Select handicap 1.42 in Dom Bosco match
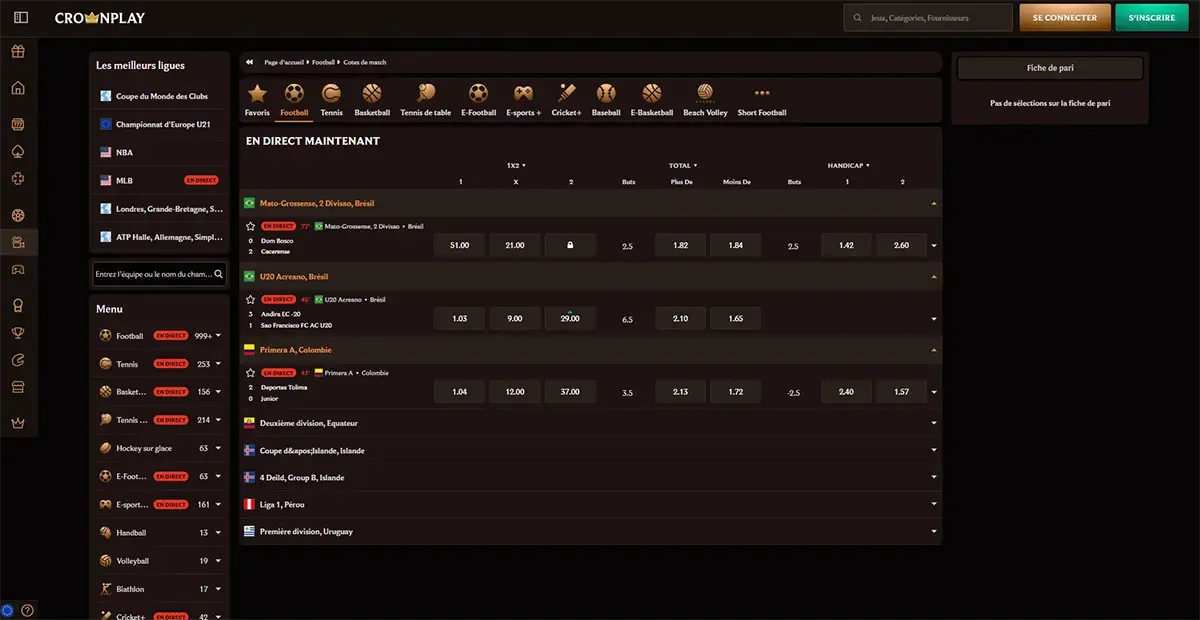1200x620 pixels. coord(846,245)
